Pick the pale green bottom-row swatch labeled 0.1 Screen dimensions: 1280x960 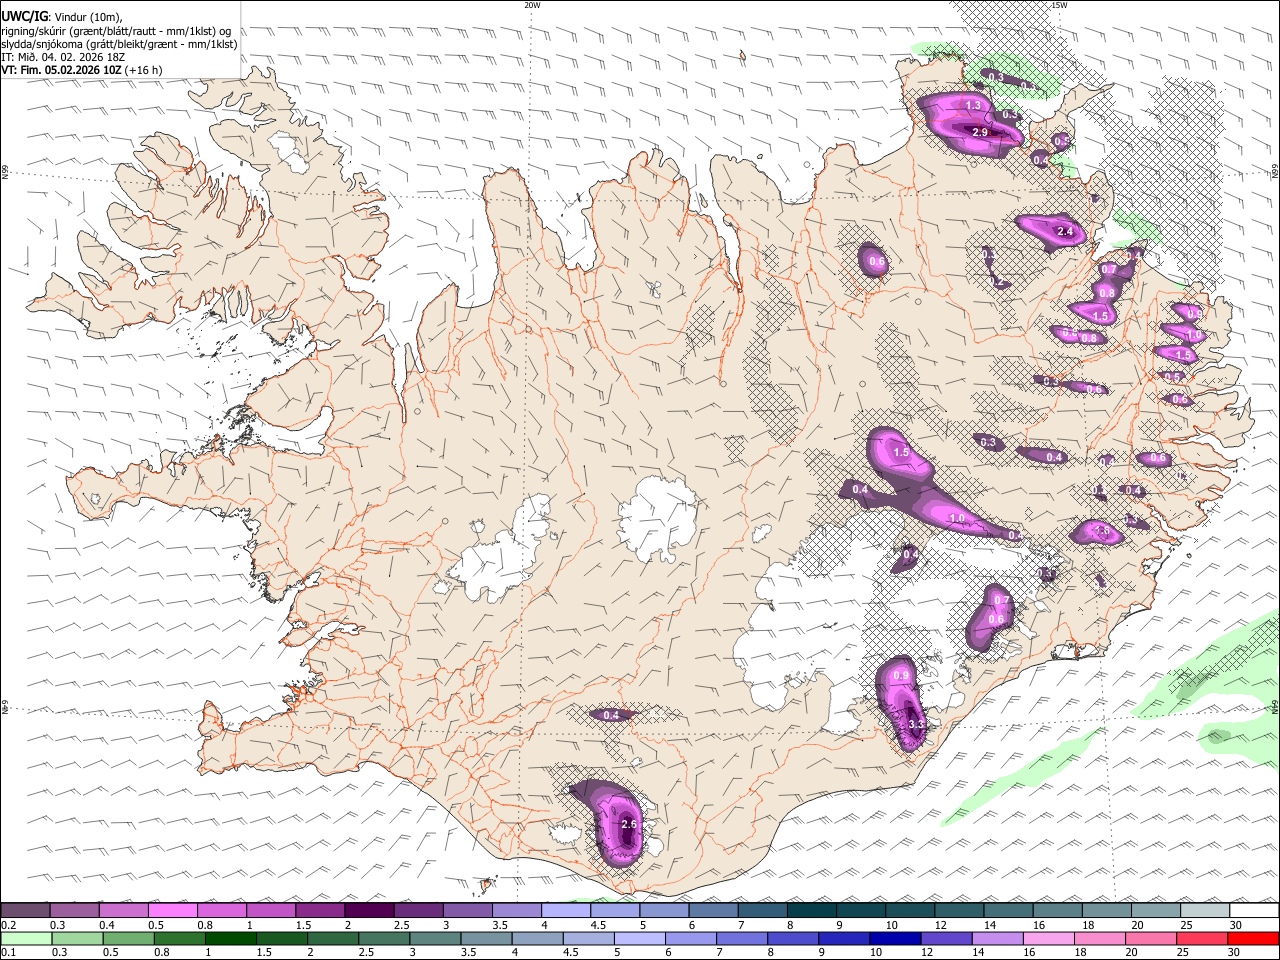(26, 938)
